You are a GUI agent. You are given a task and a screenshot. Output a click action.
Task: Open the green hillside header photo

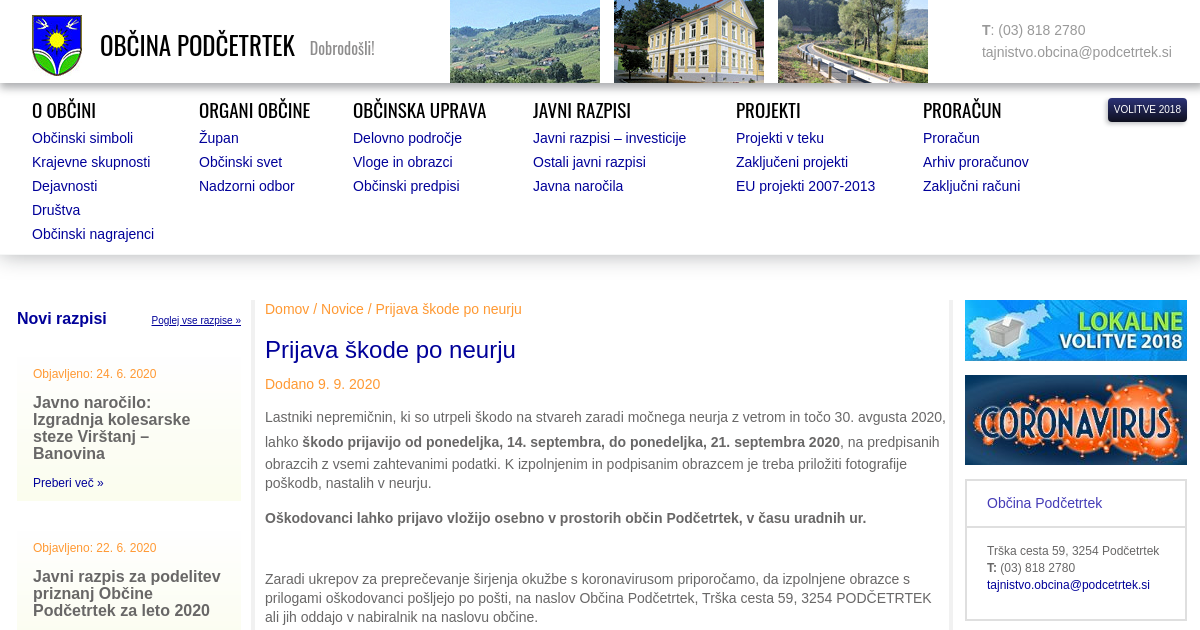(x=524, y=41)
